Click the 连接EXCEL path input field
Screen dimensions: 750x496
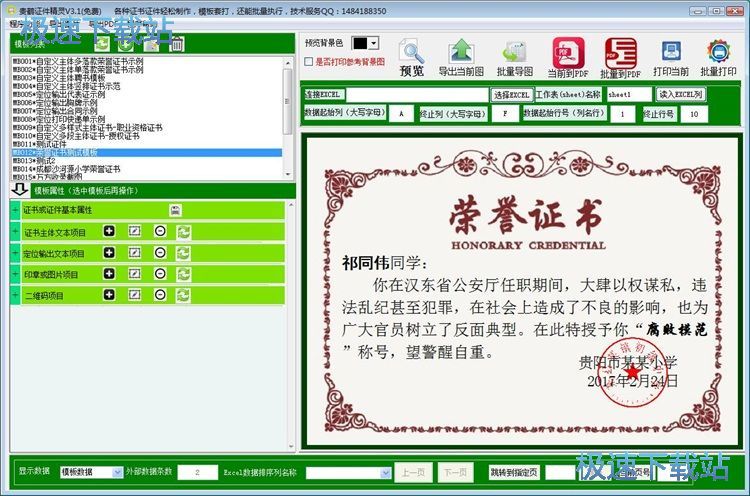tap(417, 95)
